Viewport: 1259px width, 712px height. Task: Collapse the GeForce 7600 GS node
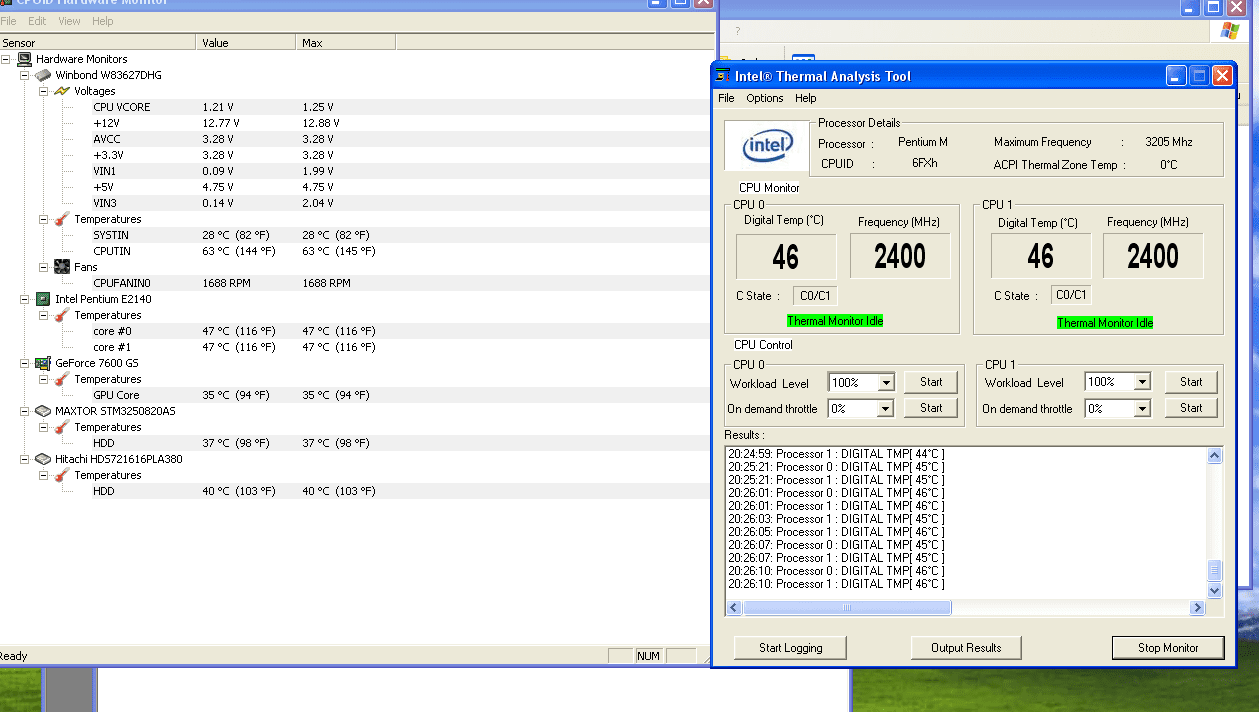pyautogui.click(x=25, y=363)
